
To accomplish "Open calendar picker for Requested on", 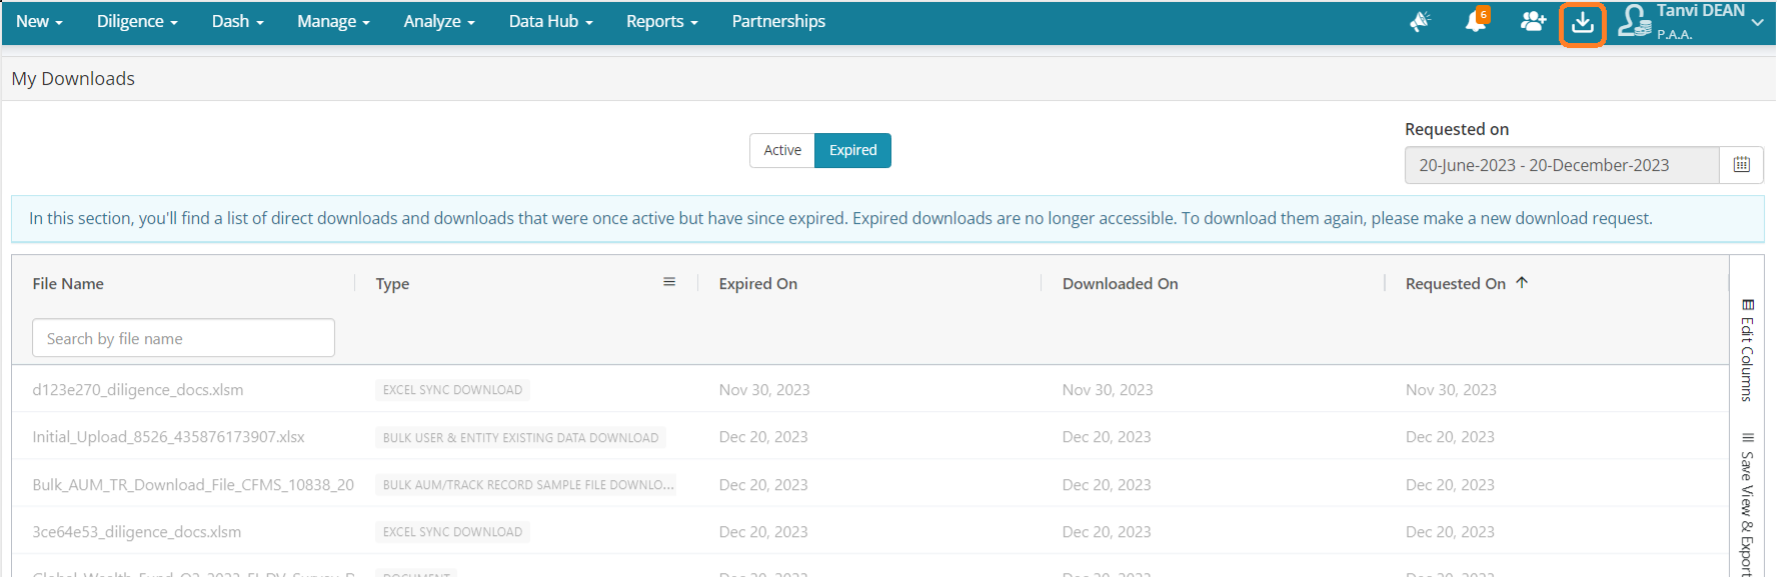I will (x=1741, y=165).
